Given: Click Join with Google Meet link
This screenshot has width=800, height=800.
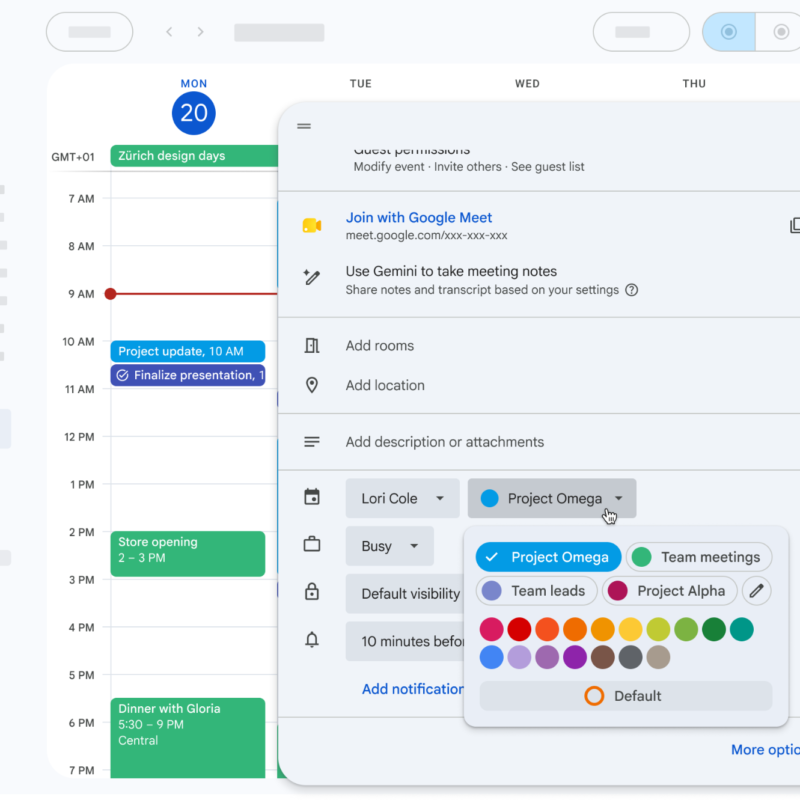Looking at the screenshot, I should tap(419, 218).
